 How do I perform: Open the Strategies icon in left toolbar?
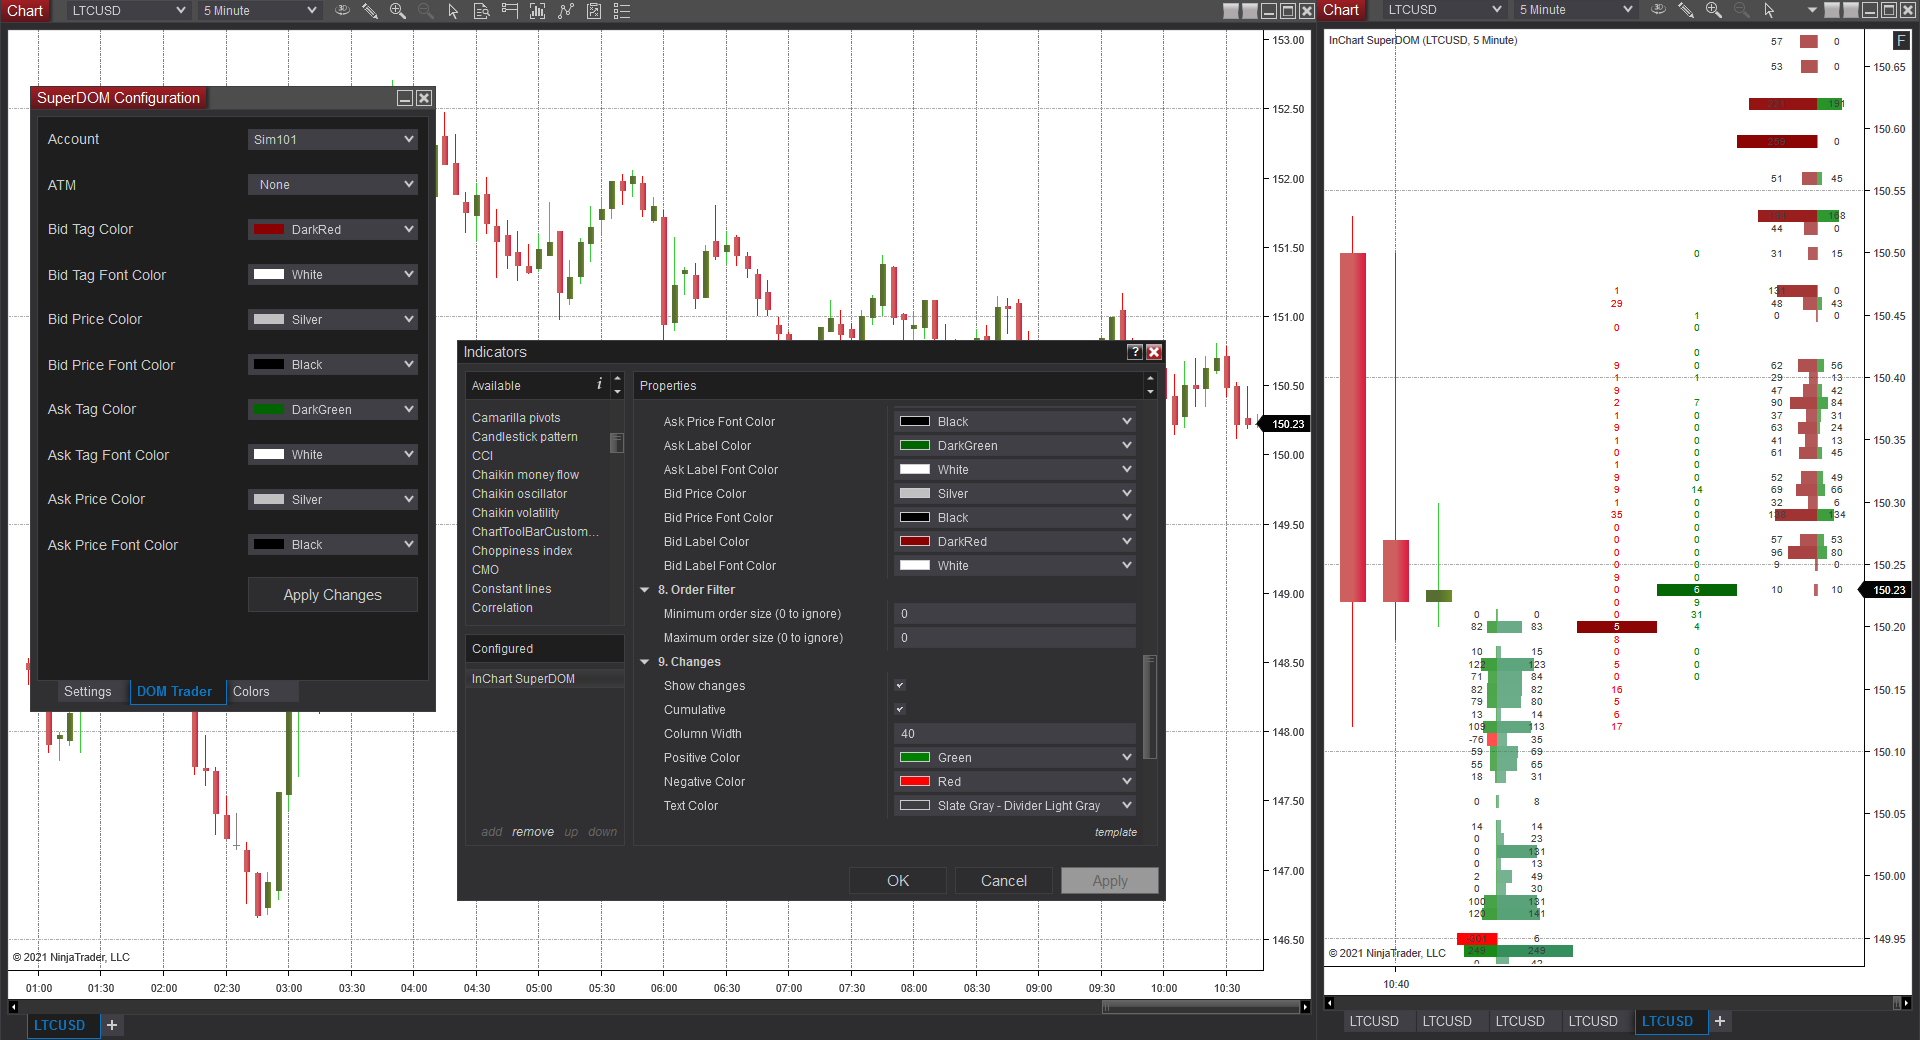(594, 10)
